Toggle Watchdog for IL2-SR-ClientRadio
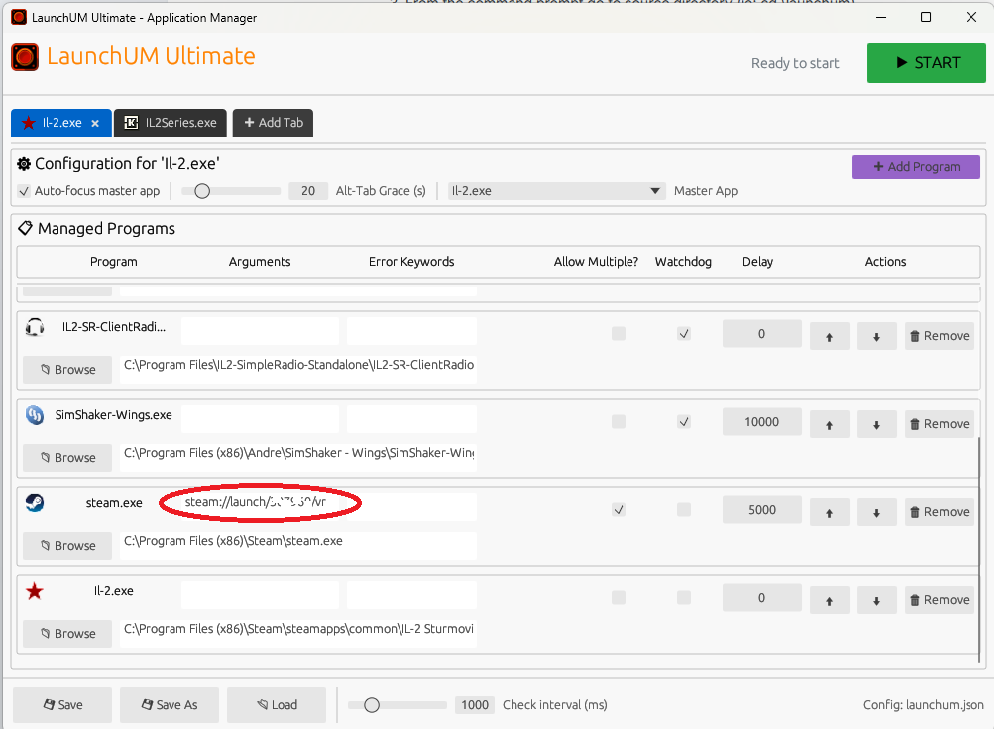The image size is (994, 729). click(683, 333)
